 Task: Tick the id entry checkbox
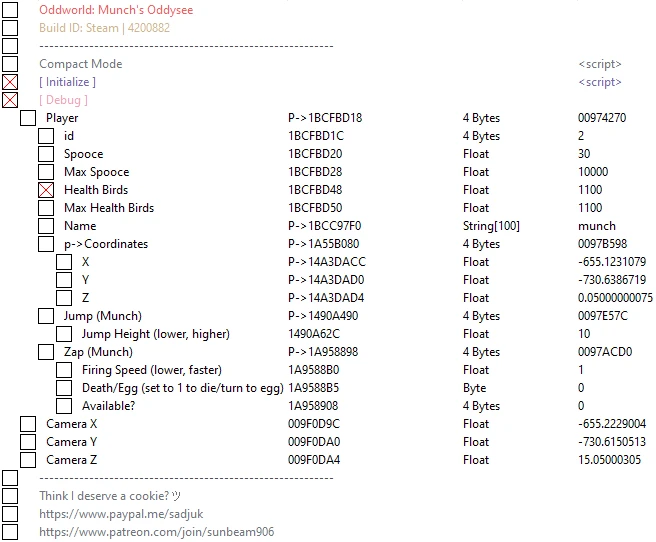(x=46, y=136)
